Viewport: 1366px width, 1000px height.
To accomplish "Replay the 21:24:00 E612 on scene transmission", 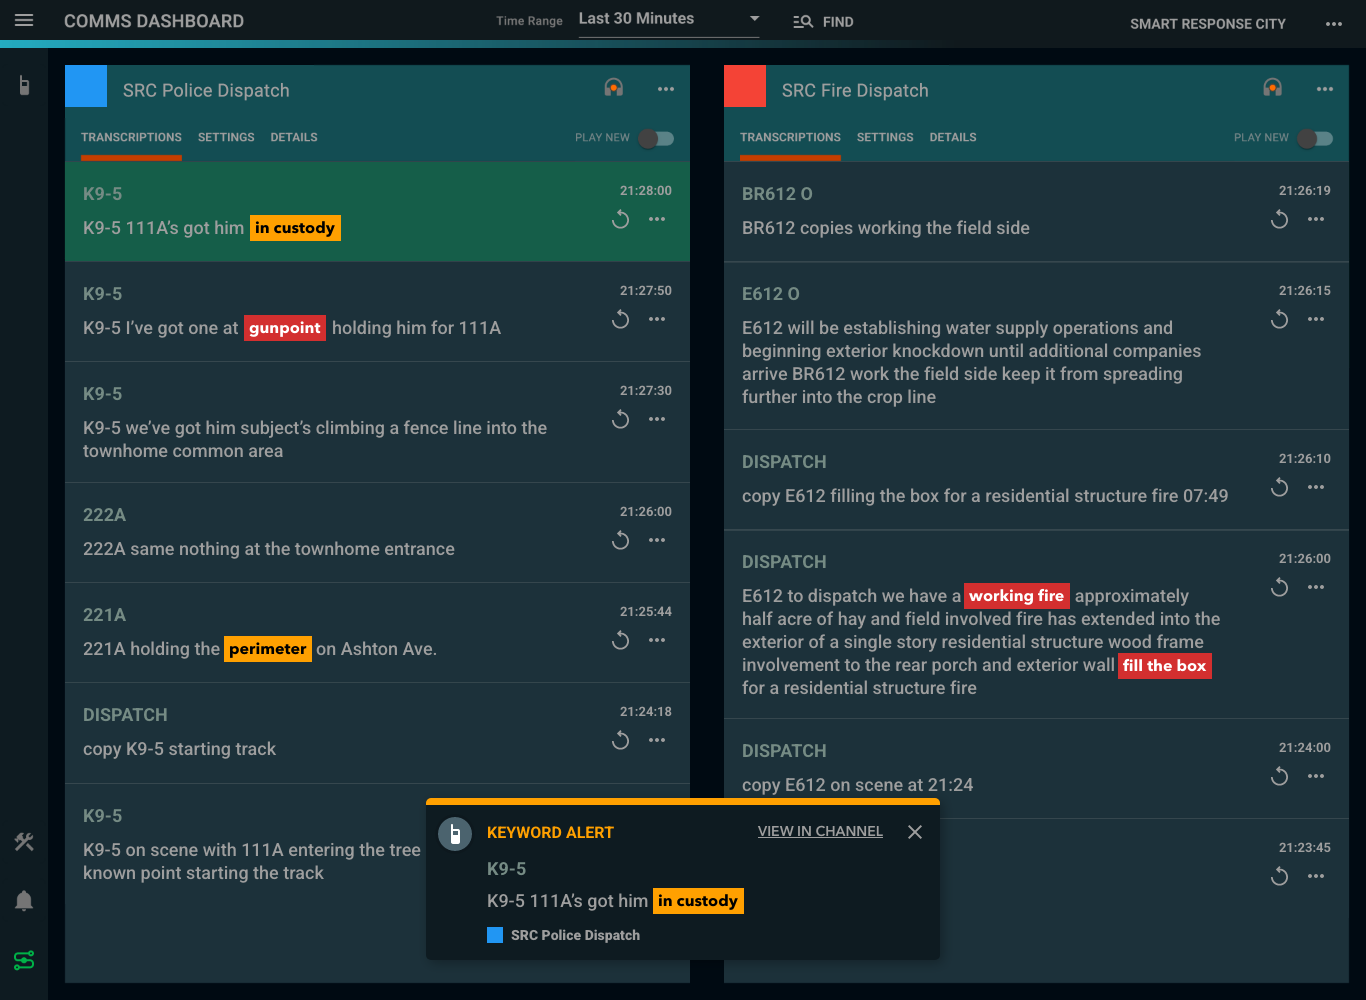I will click(x=1280, y=776).
